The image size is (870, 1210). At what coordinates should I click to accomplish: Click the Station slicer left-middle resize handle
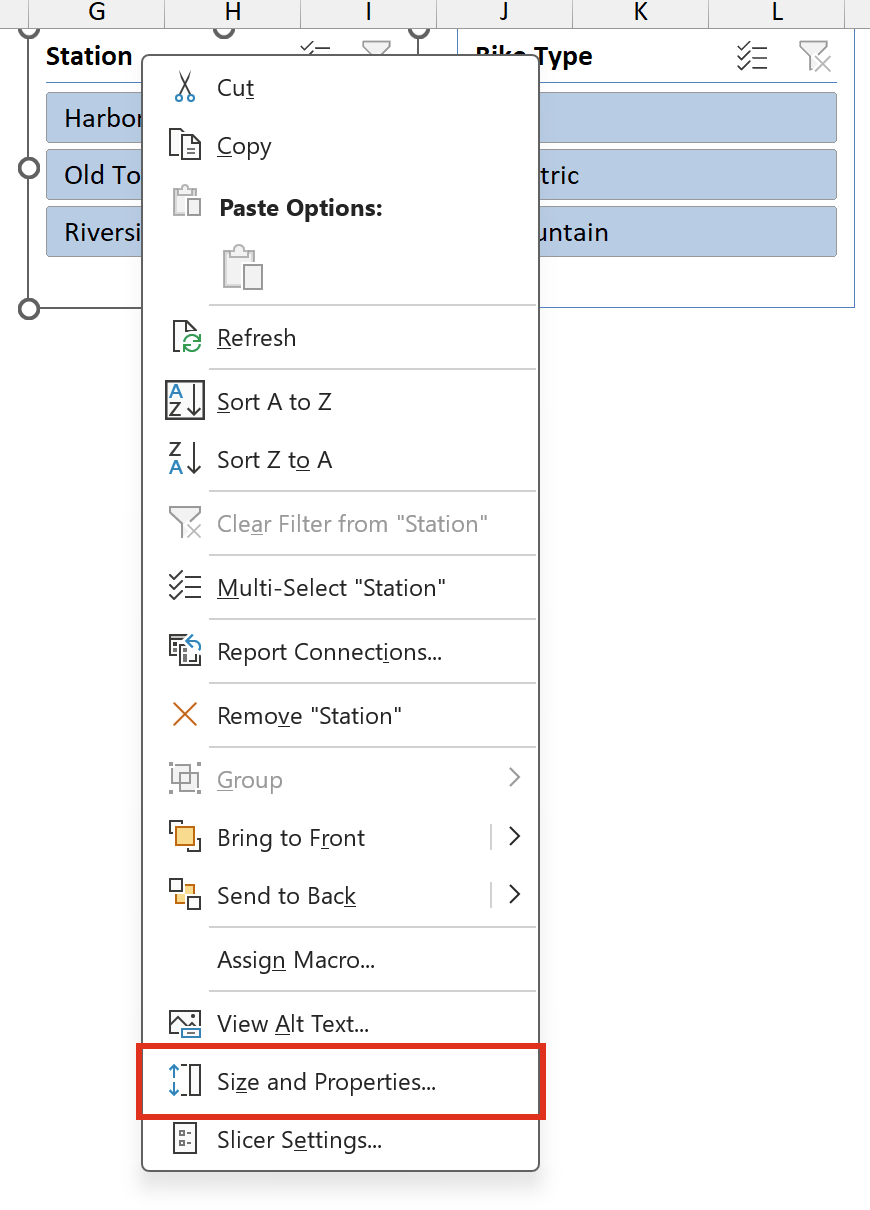click(x=29, y=167)
